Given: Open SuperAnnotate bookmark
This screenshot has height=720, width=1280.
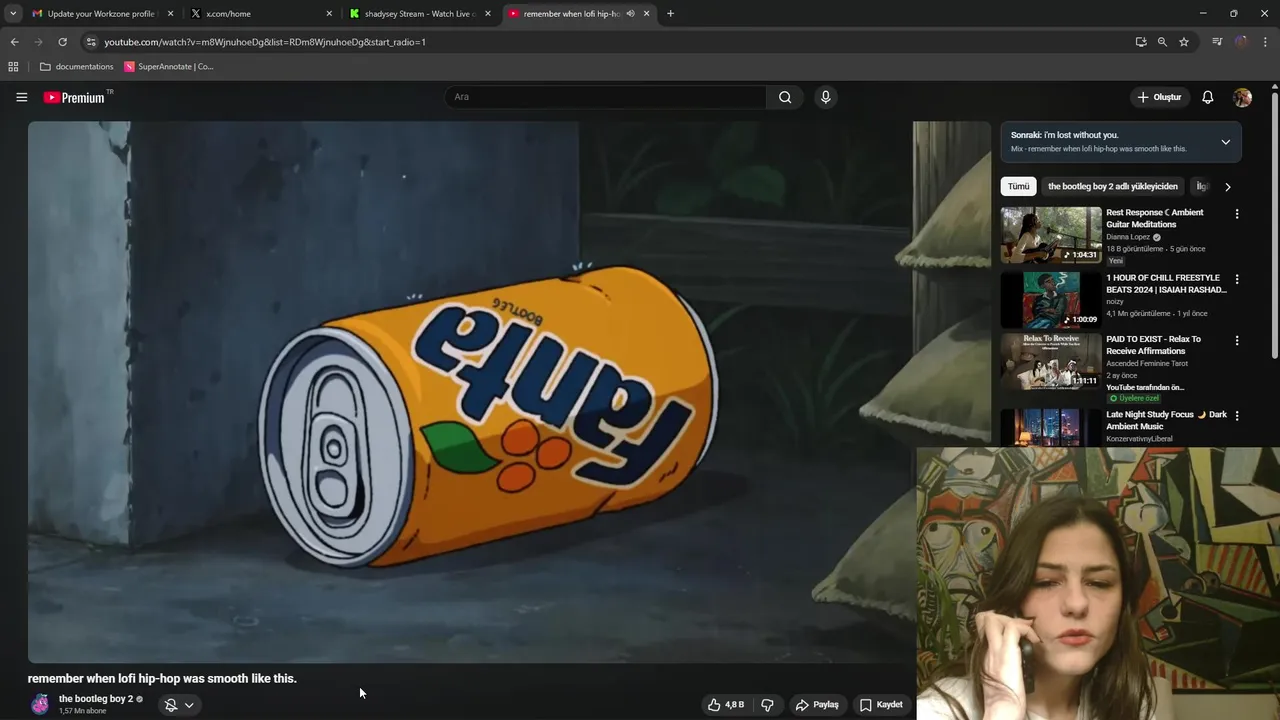Looking at the screenshot, I should [x=169, y=67].
